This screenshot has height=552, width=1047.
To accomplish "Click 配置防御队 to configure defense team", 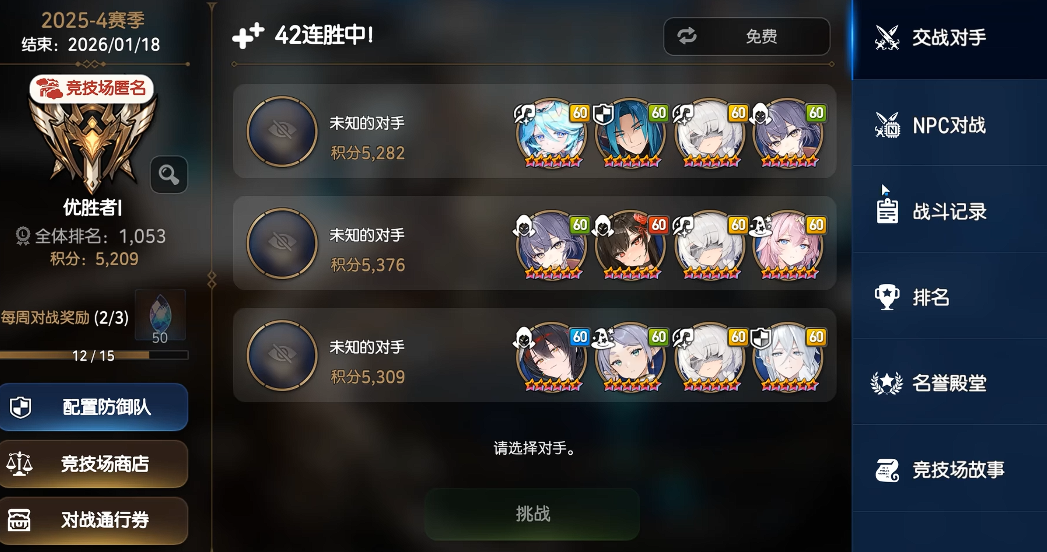I will [93, 406].
